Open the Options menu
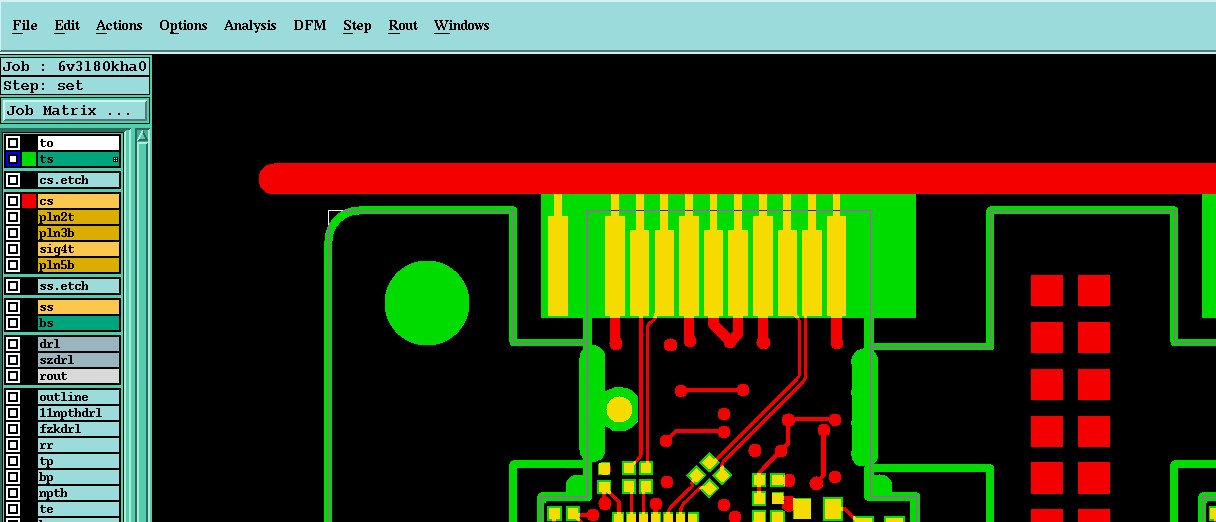 pyautogui.click(x=183, y=25)
